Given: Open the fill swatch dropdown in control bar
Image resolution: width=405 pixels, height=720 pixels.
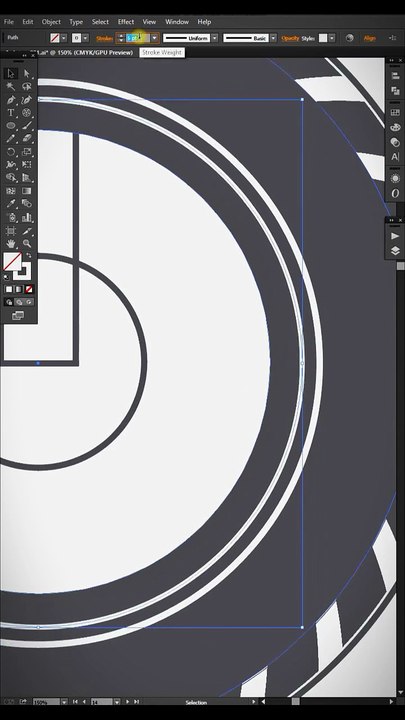Looking at the screenshot, I should (x=64, y=38).
